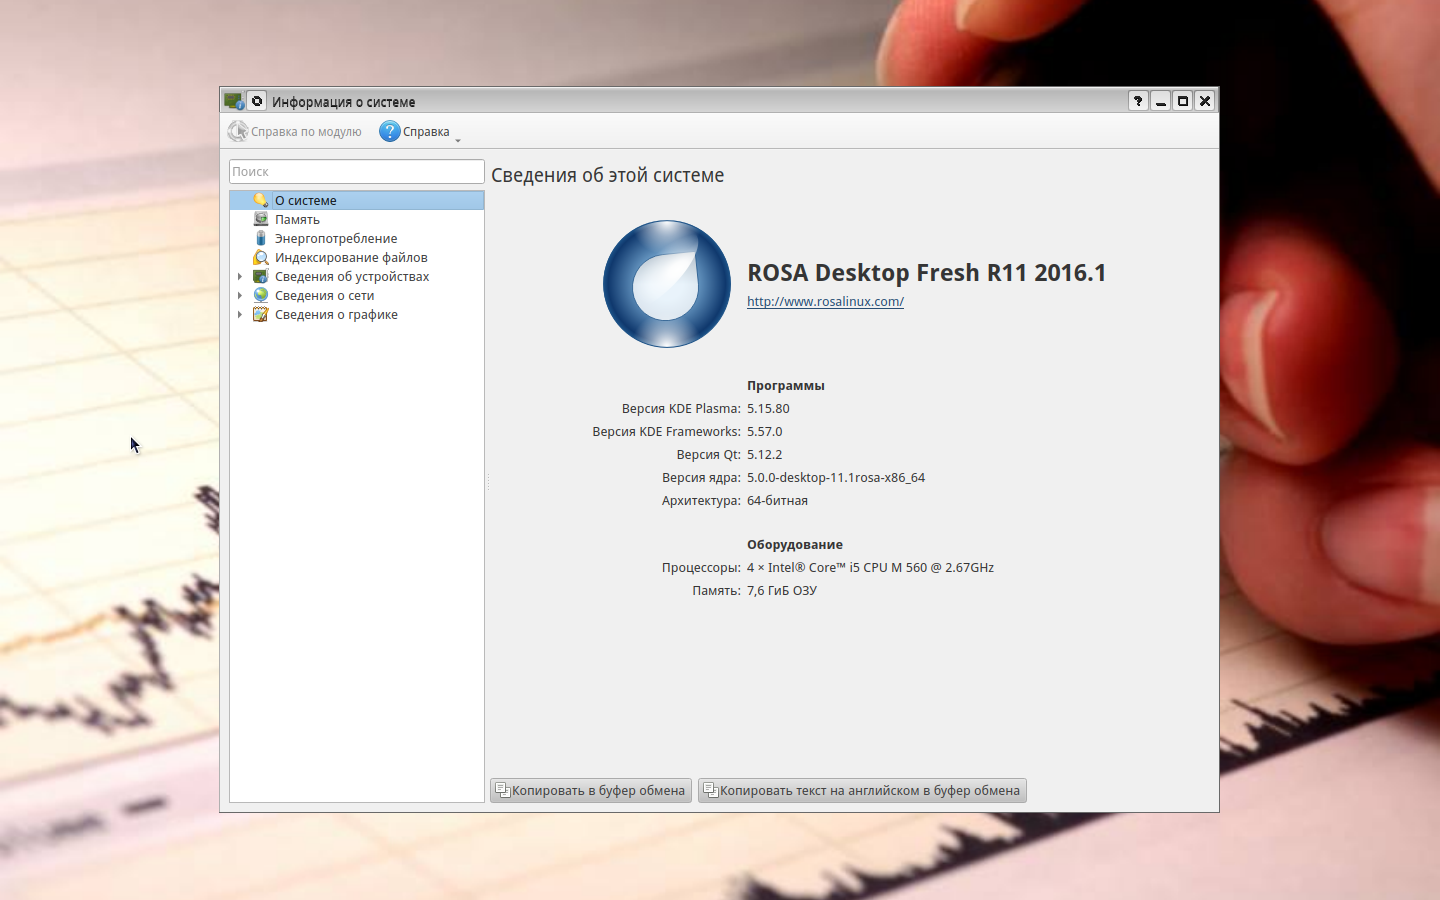1440x900 pixels.
Task: Select the О системе item in sidebar
Action: (x=306, y=200)
